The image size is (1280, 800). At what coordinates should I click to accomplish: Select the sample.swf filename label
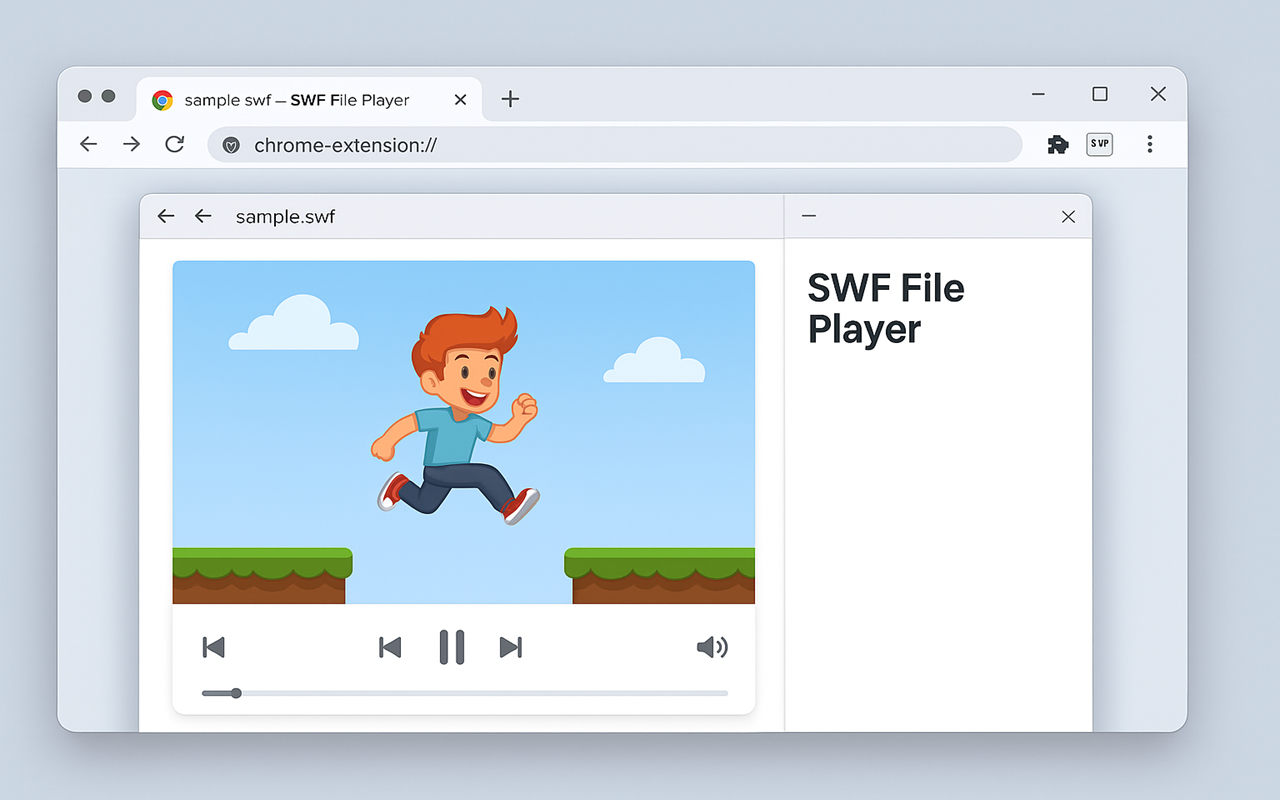(285, 216)
